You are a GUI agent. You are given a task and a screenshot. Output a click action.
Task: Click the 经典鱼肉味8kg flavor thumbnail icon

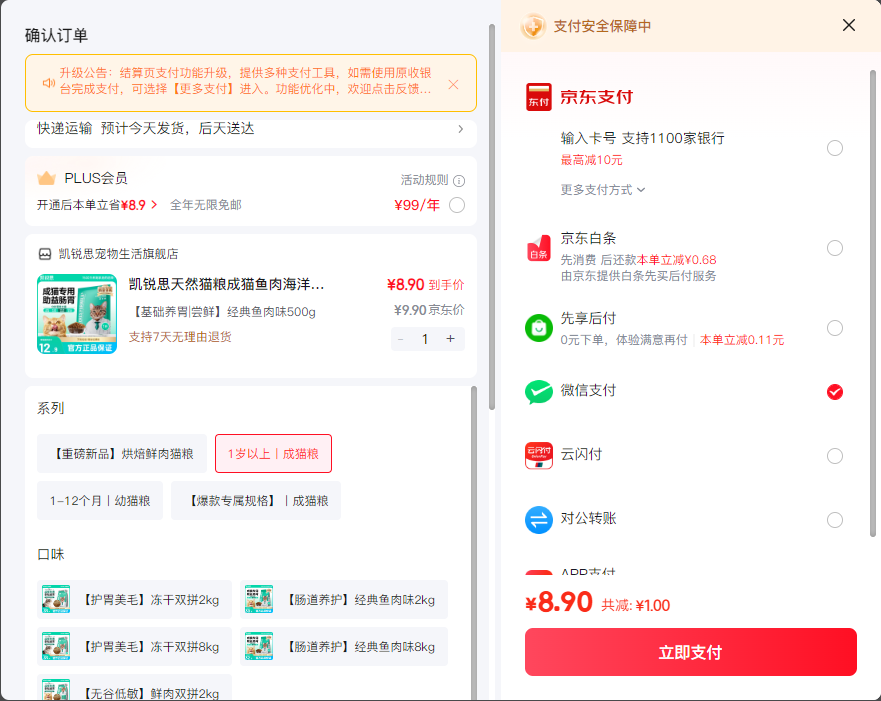259,646
